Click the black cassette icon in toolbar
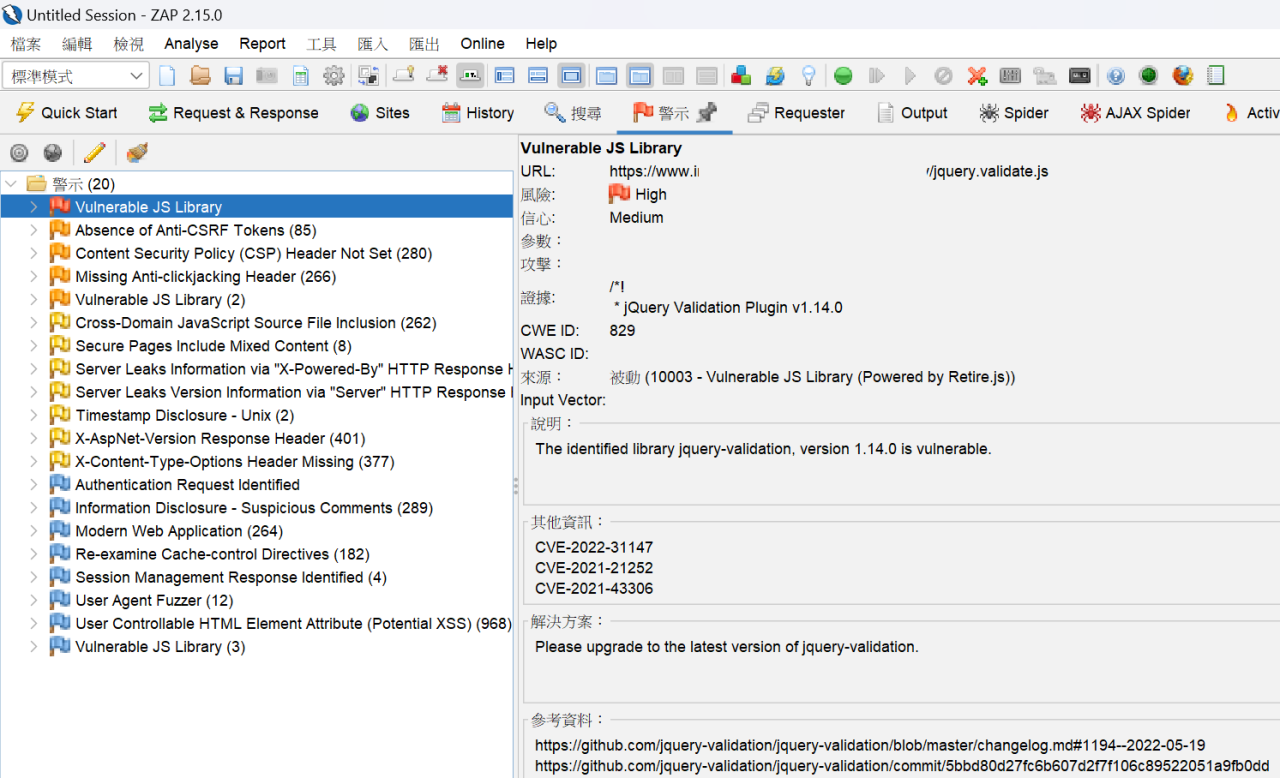The width and height of the screenshot is (1280, 778). (x=1079, y=76)
